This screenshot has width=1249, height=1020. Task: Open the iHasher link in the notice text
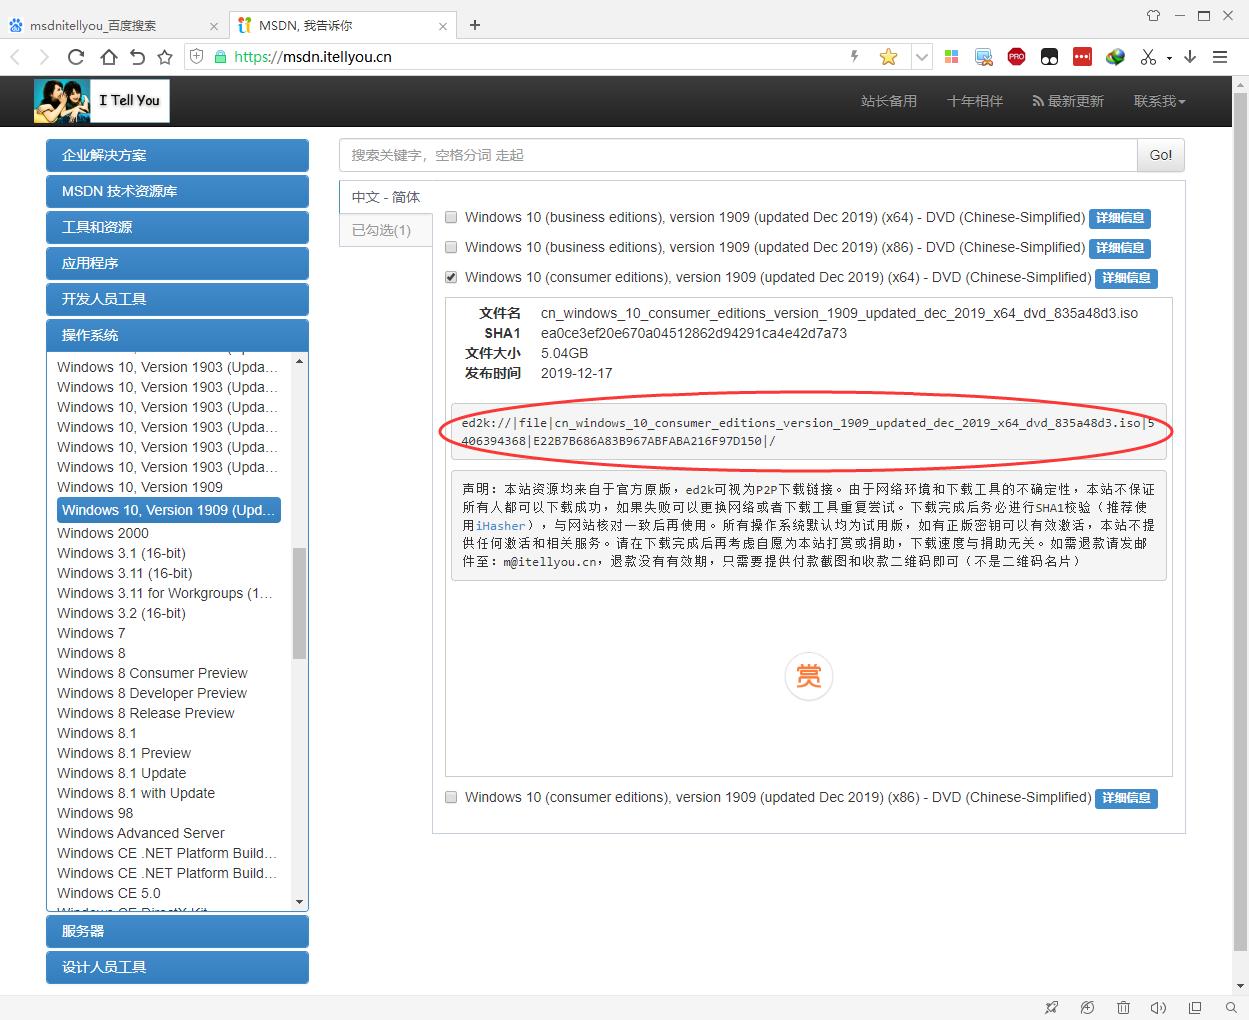(502, 525)
